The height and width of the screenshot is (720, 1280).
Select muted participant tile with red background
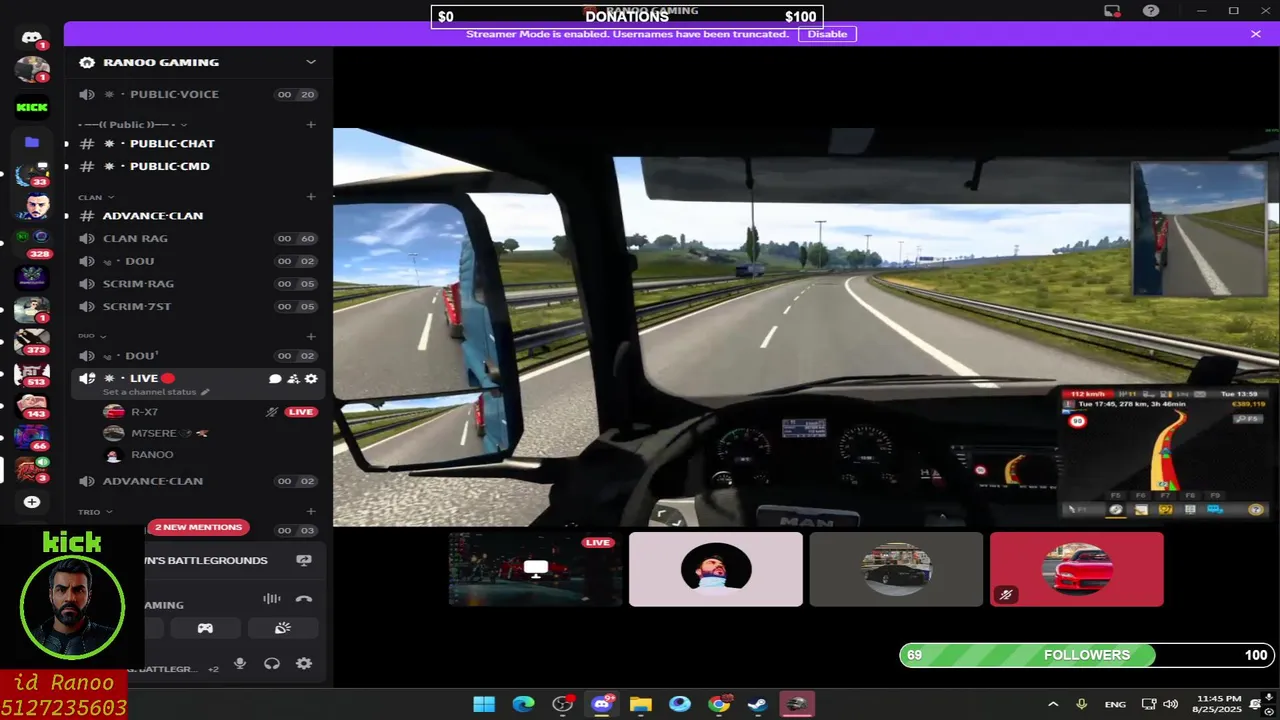click(x=1077, y=569)
